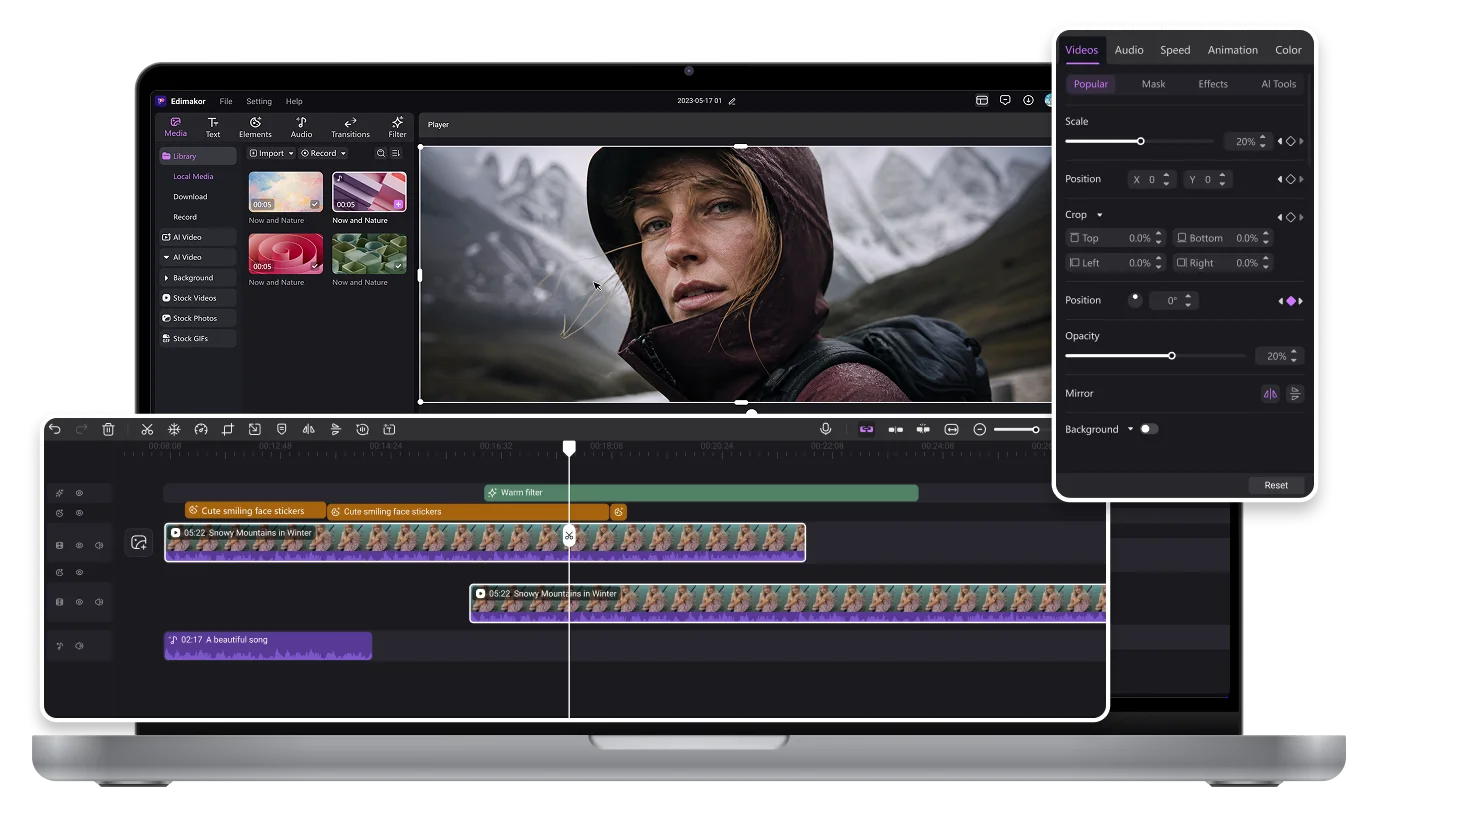Screen dimensions: 1472x836
Task: Flip vertically using the Mirror icon
Action: coord(1295,394)
